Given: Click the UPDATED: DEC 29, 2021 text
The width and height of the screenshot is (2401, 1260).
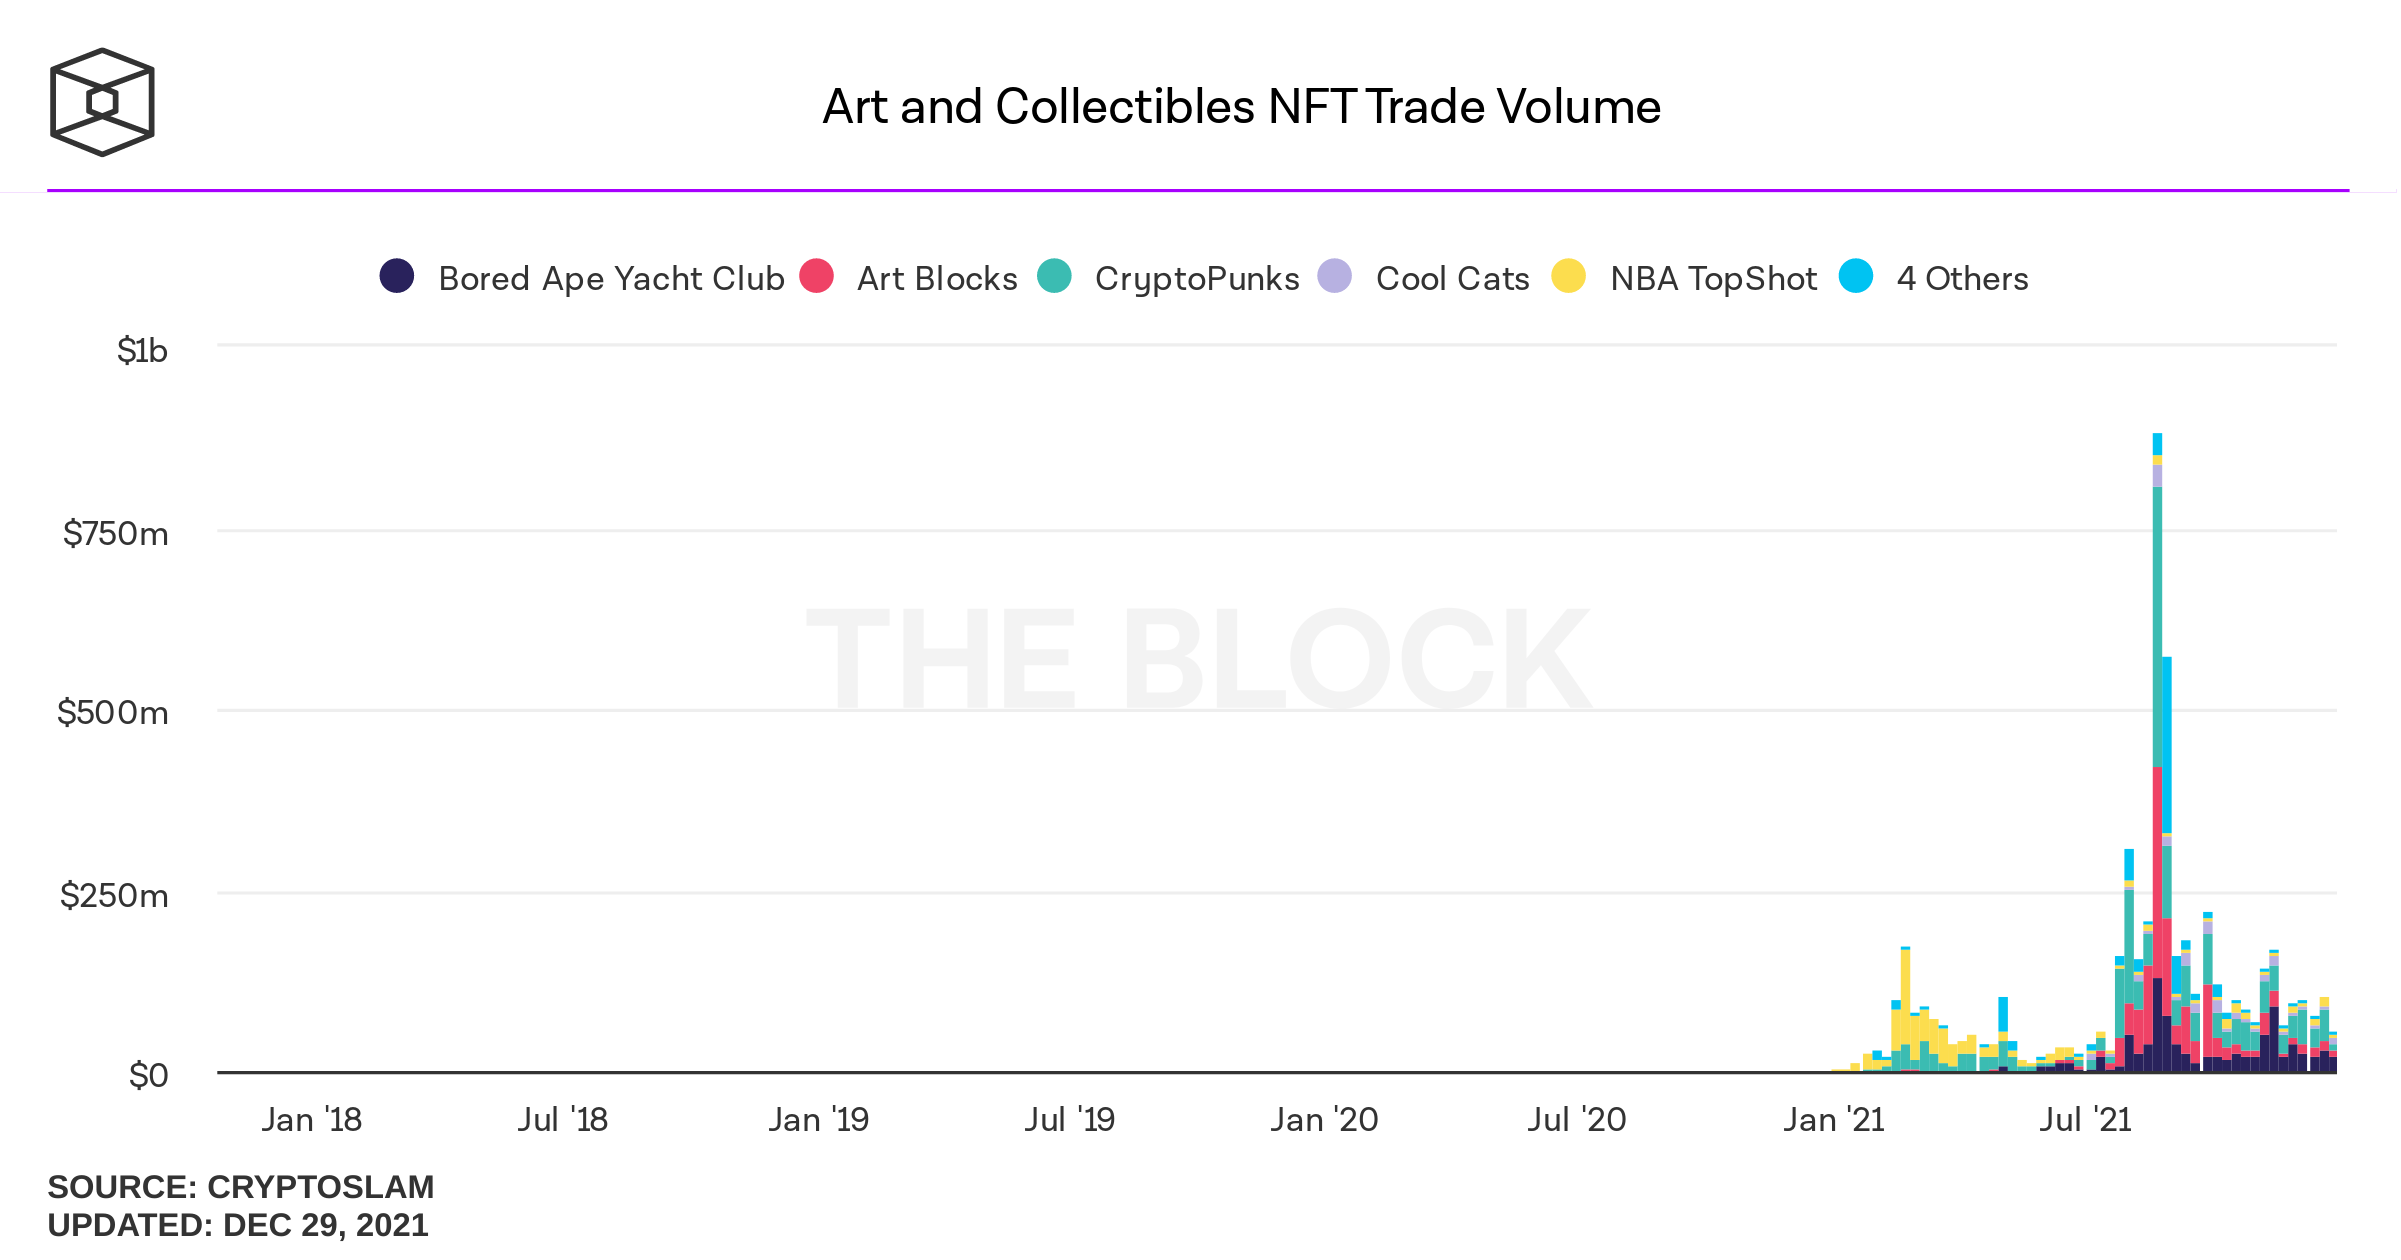Looking at the screenshot, I should (238, 1225).
